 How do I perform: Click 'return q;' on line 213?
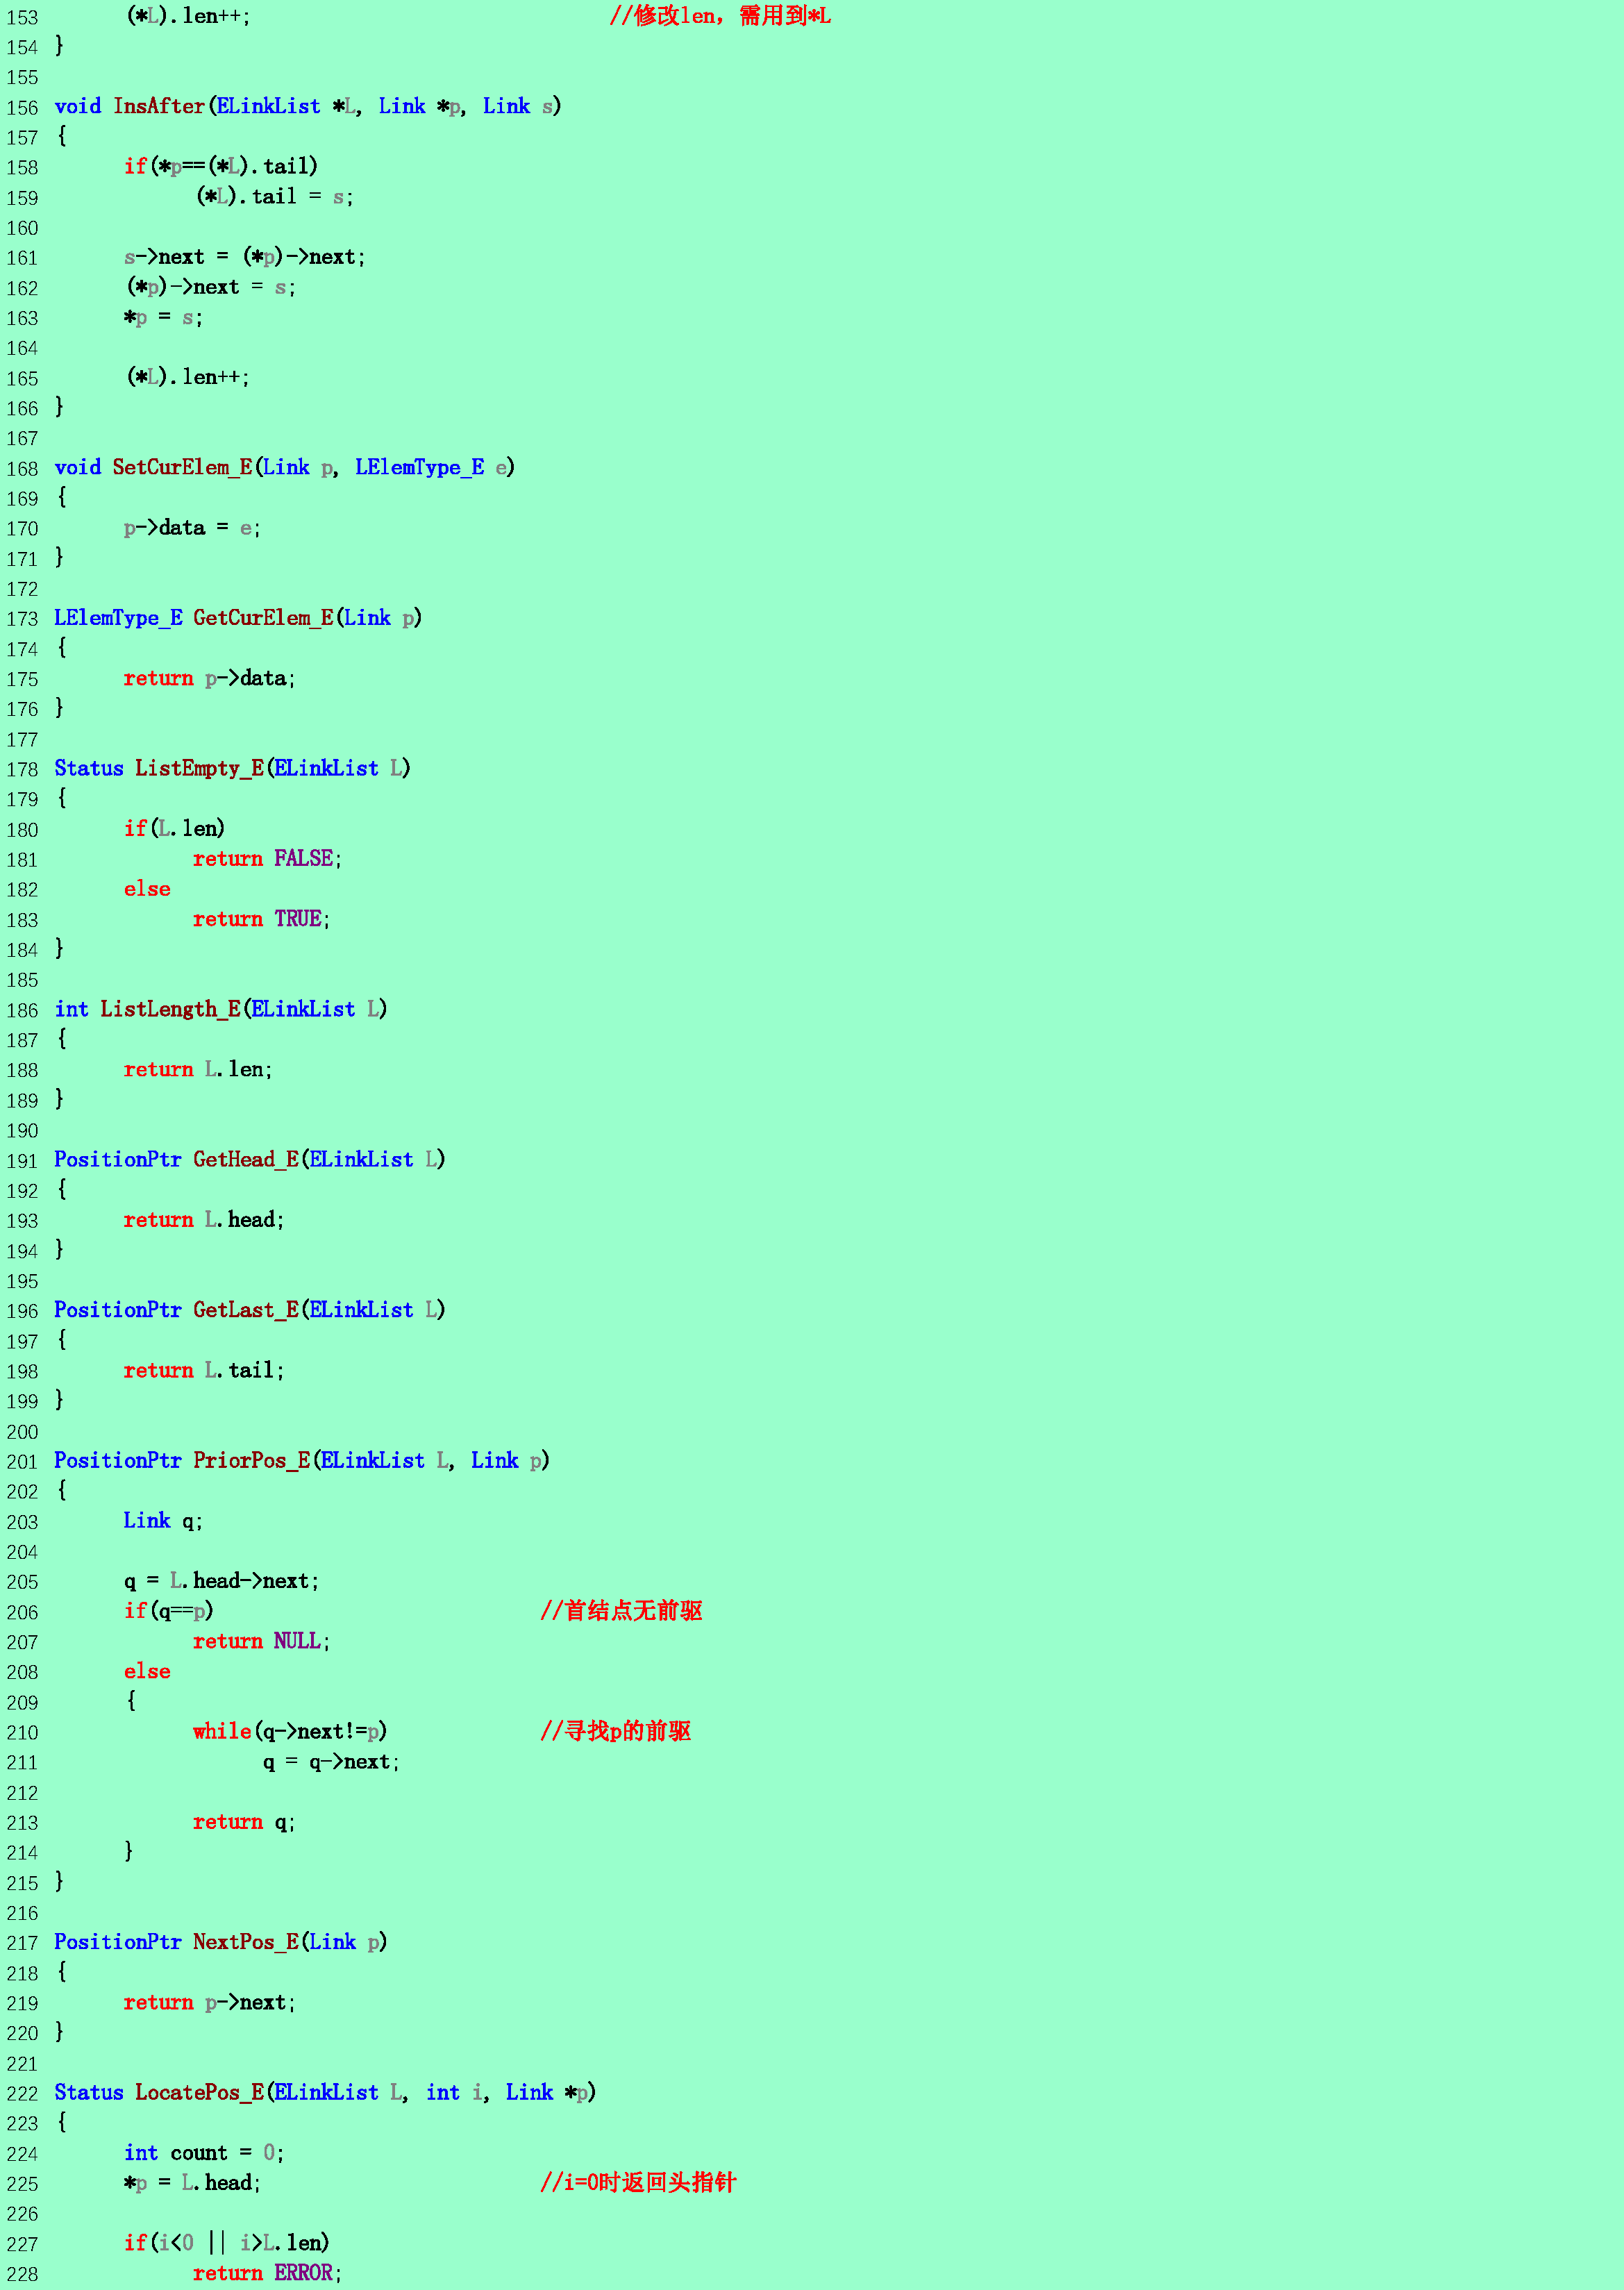pos(244,1822)
